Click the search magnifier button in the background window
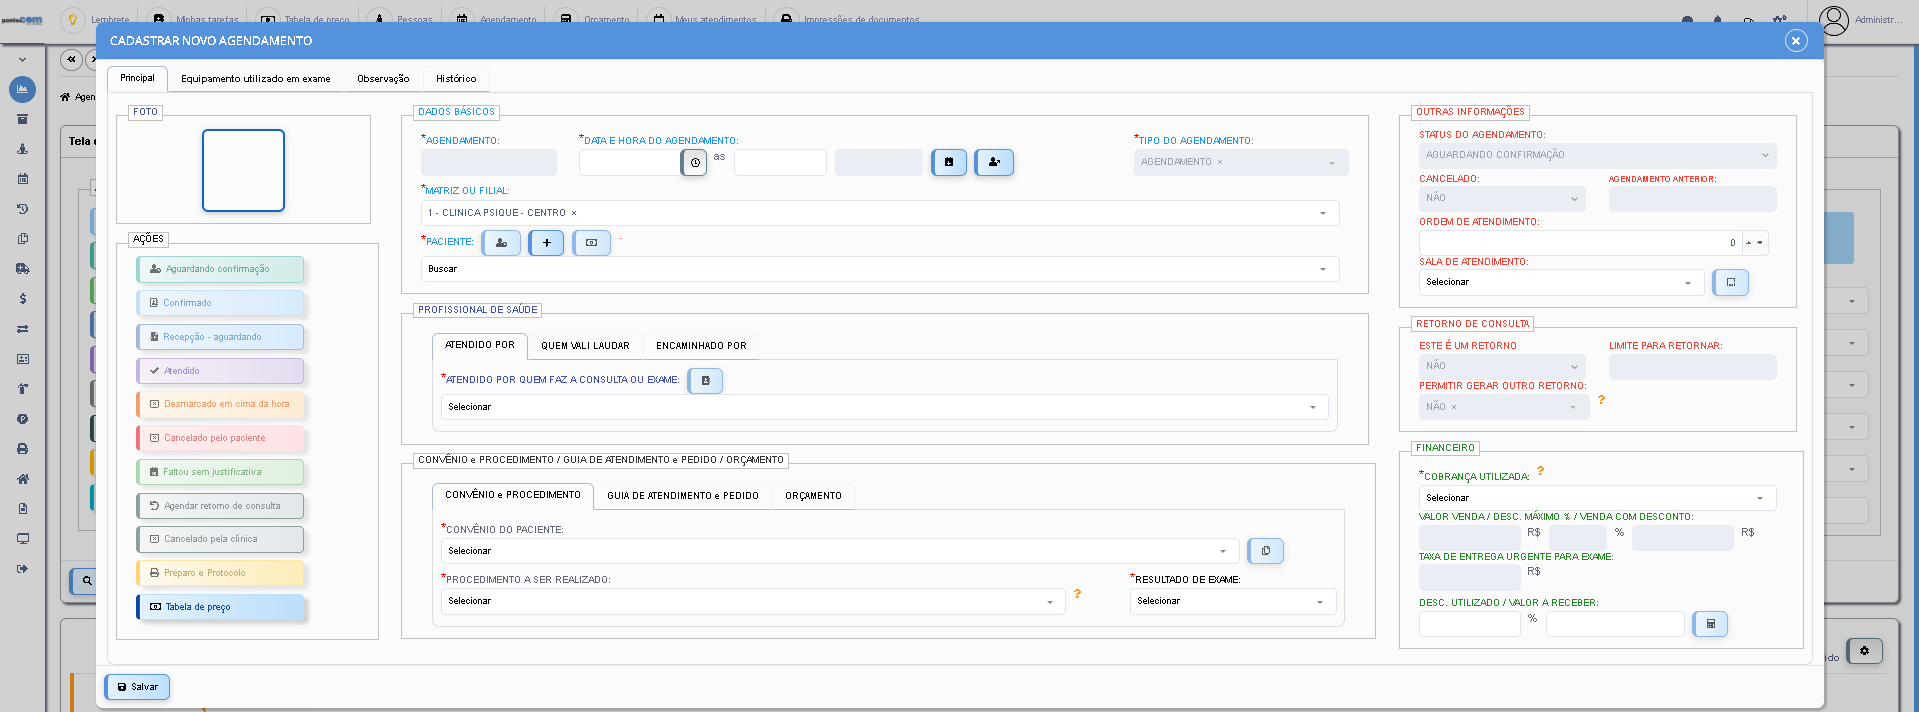This screenshot has height=712, width=1919. click(x=86, y=581)
